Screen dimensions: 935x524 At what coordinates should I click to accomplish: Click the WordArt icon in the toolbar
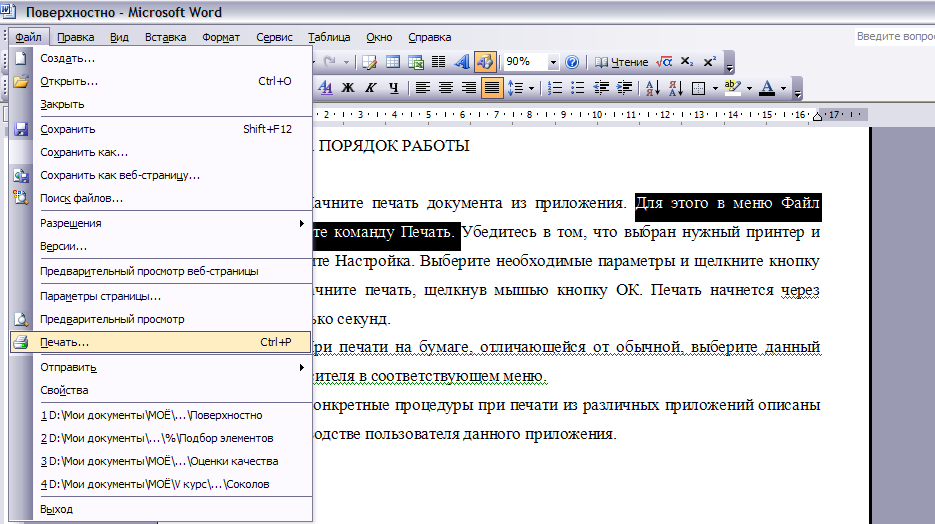[x=462, y=62]
